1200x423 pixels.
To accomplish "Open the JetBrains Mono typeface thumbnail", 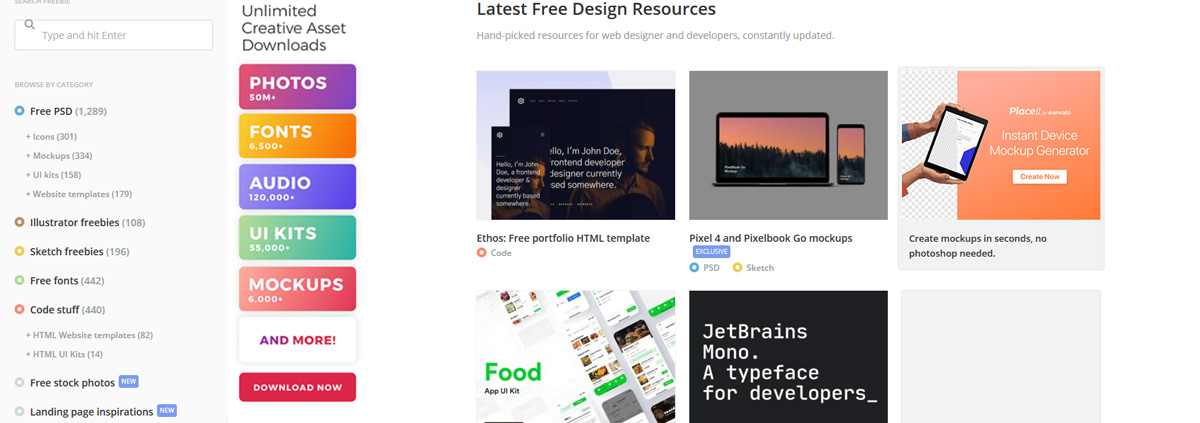I will click(788, 357).
